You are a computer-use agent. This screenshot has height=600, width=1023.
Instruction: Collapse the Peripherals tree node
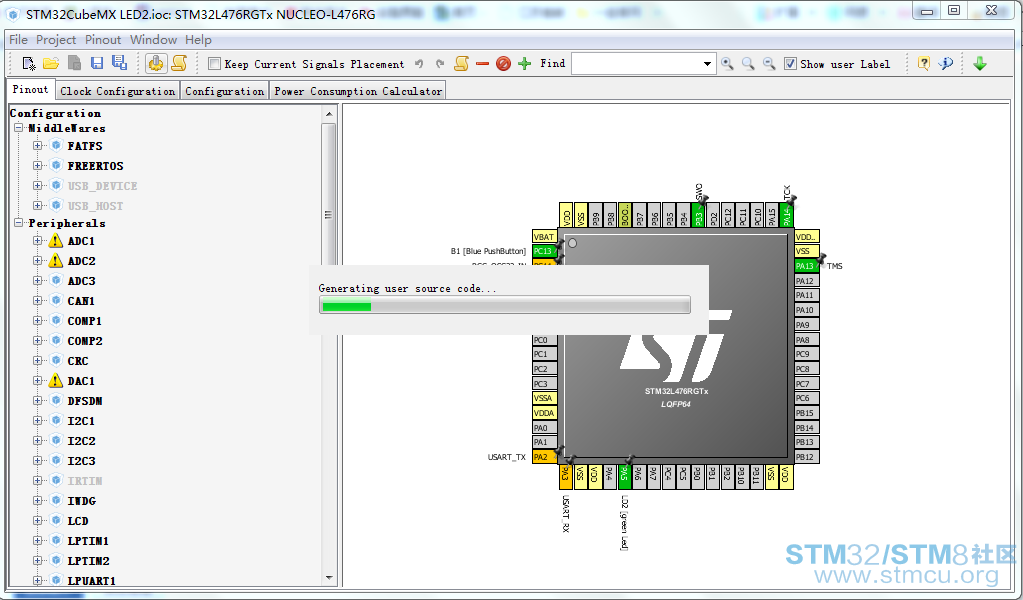click(19, 222)
